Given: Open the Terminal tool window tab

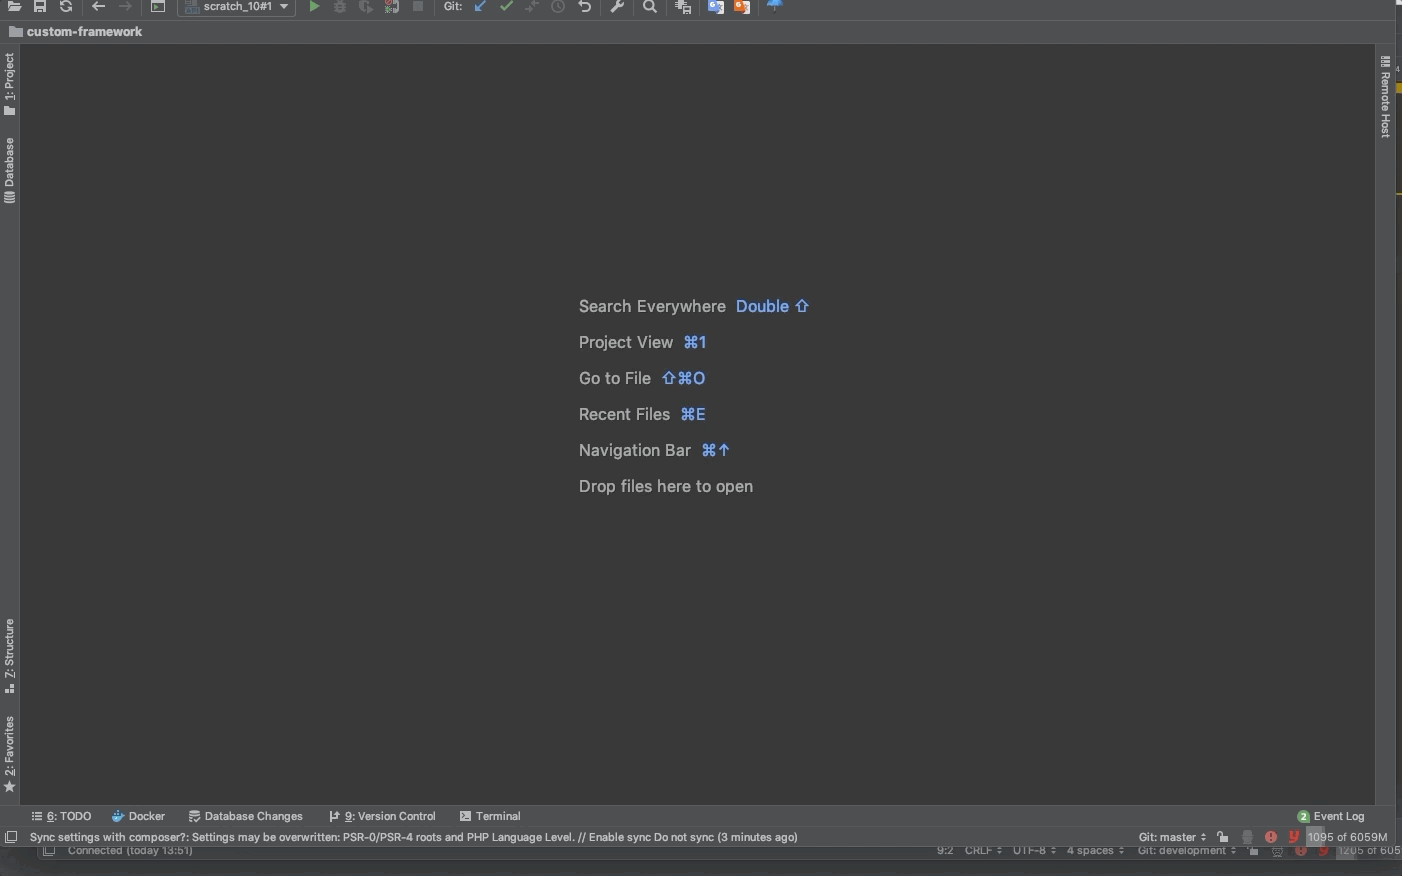Looking at the screenshot, I should point(490,816).
